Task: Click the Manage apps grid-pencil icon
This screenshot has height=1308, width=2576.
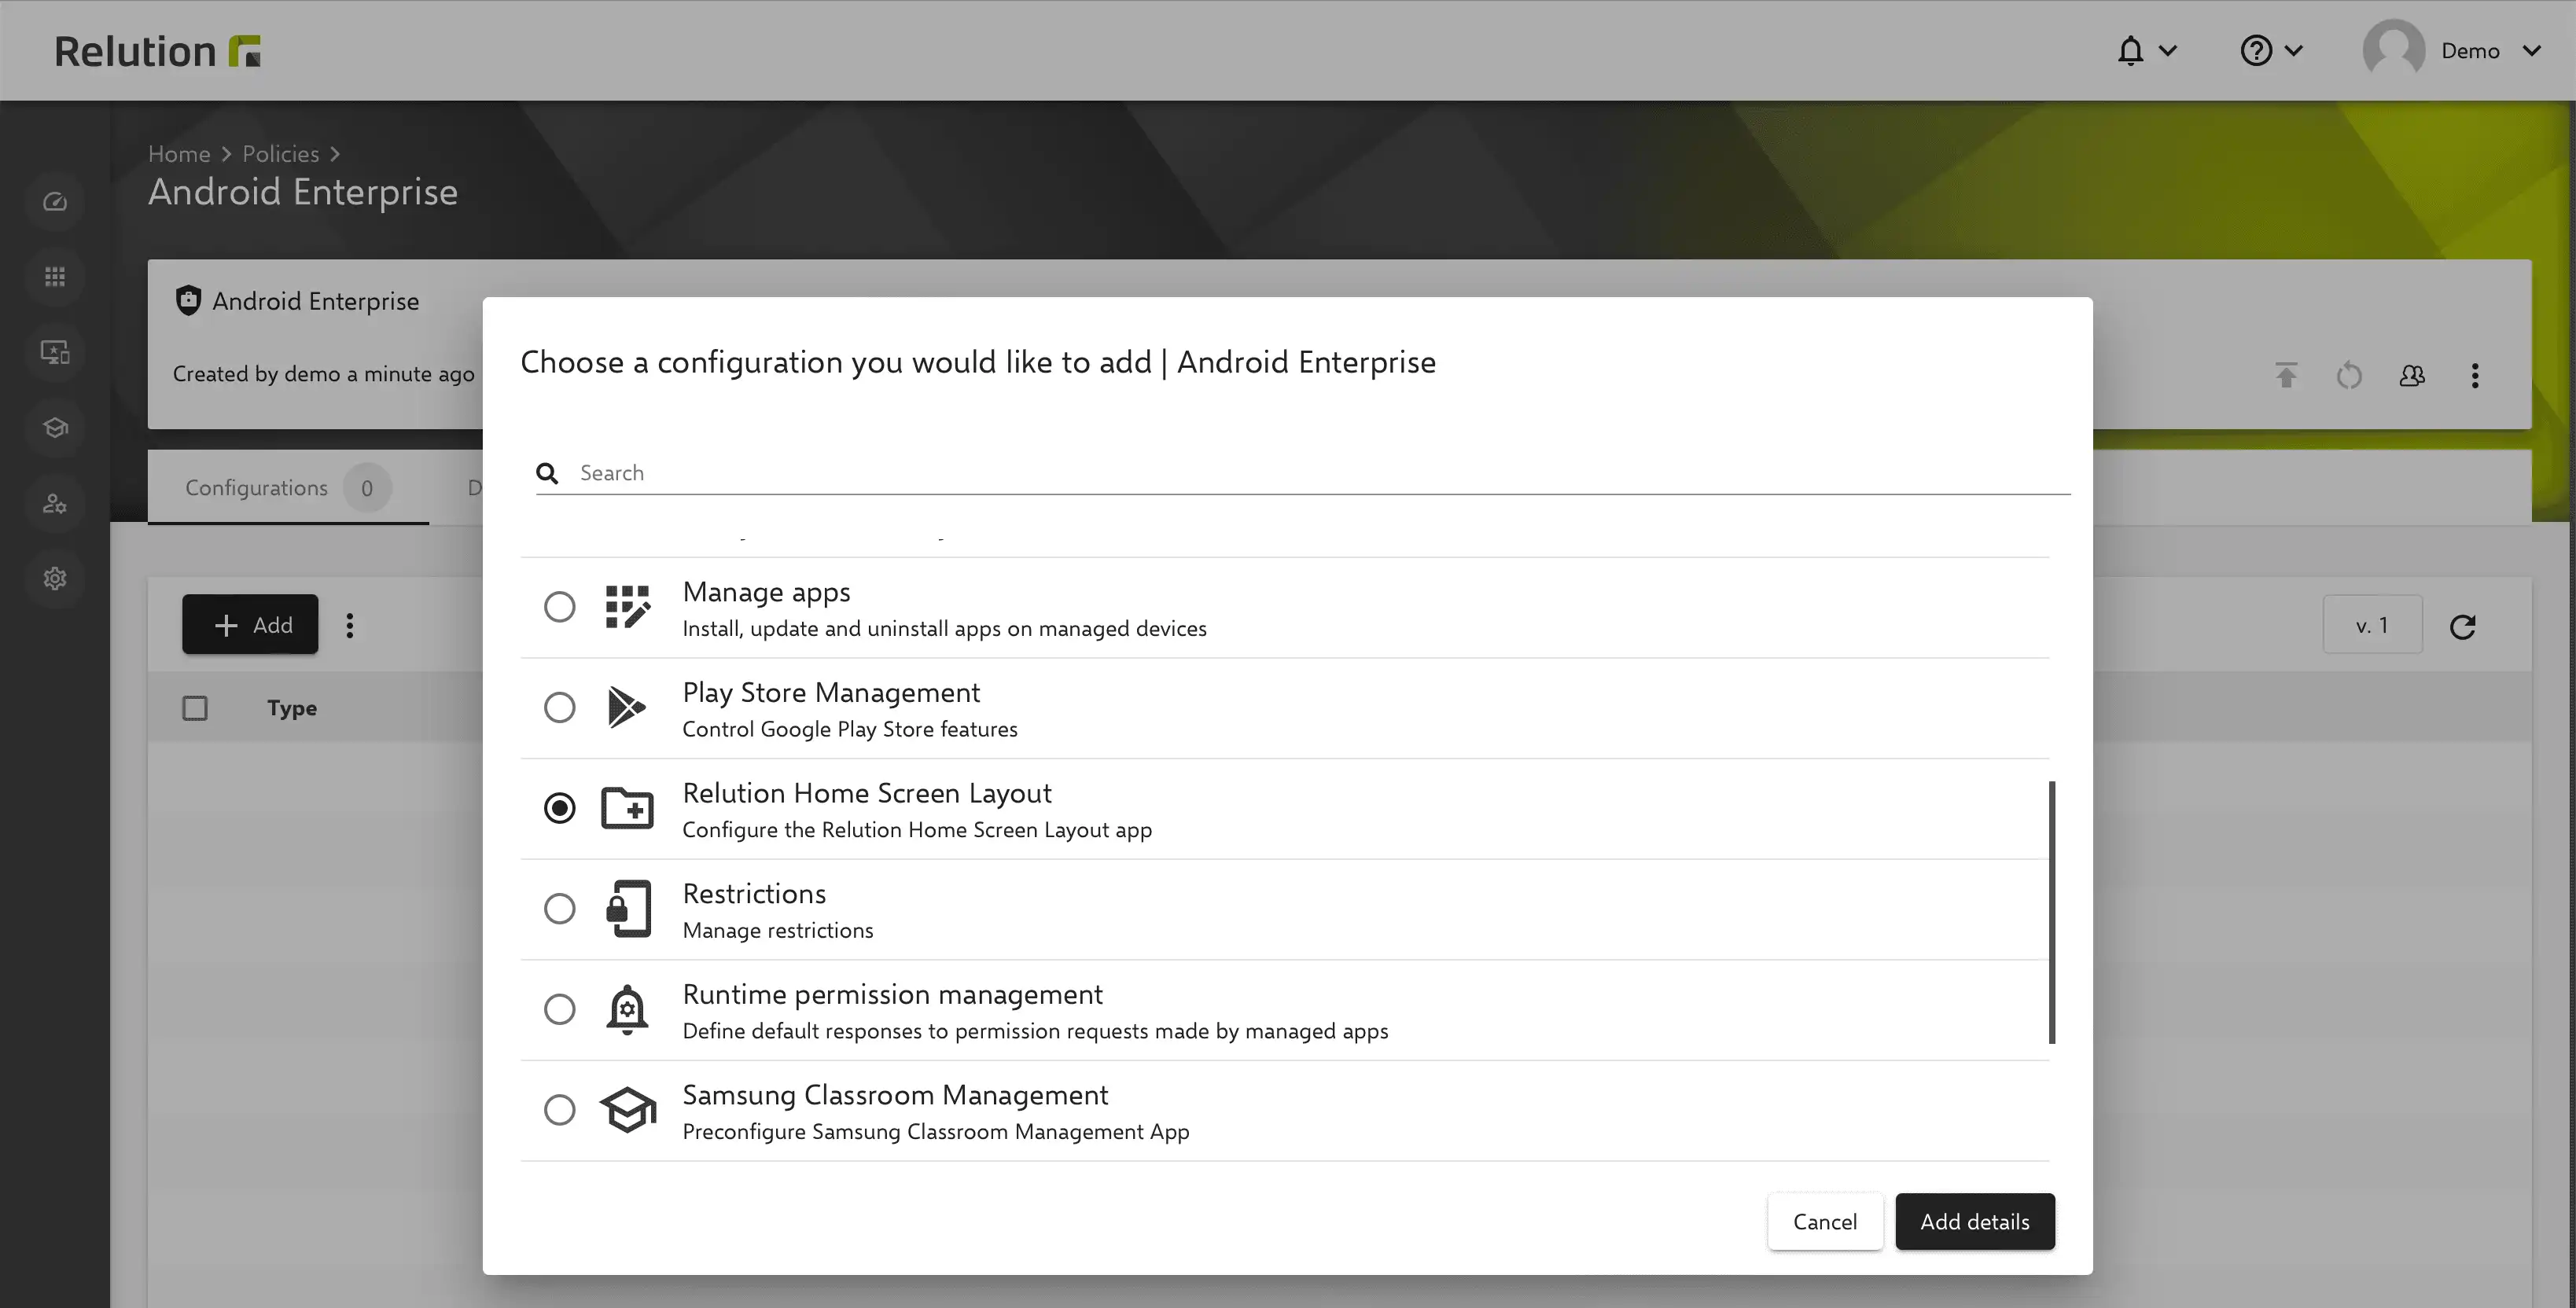Action: click(x=628, y=607)
